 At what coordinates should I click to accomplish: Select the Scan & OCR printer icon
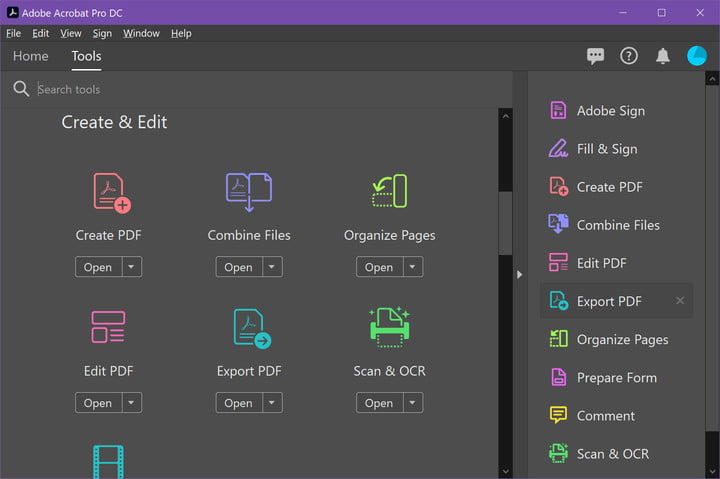click(389, 327)
